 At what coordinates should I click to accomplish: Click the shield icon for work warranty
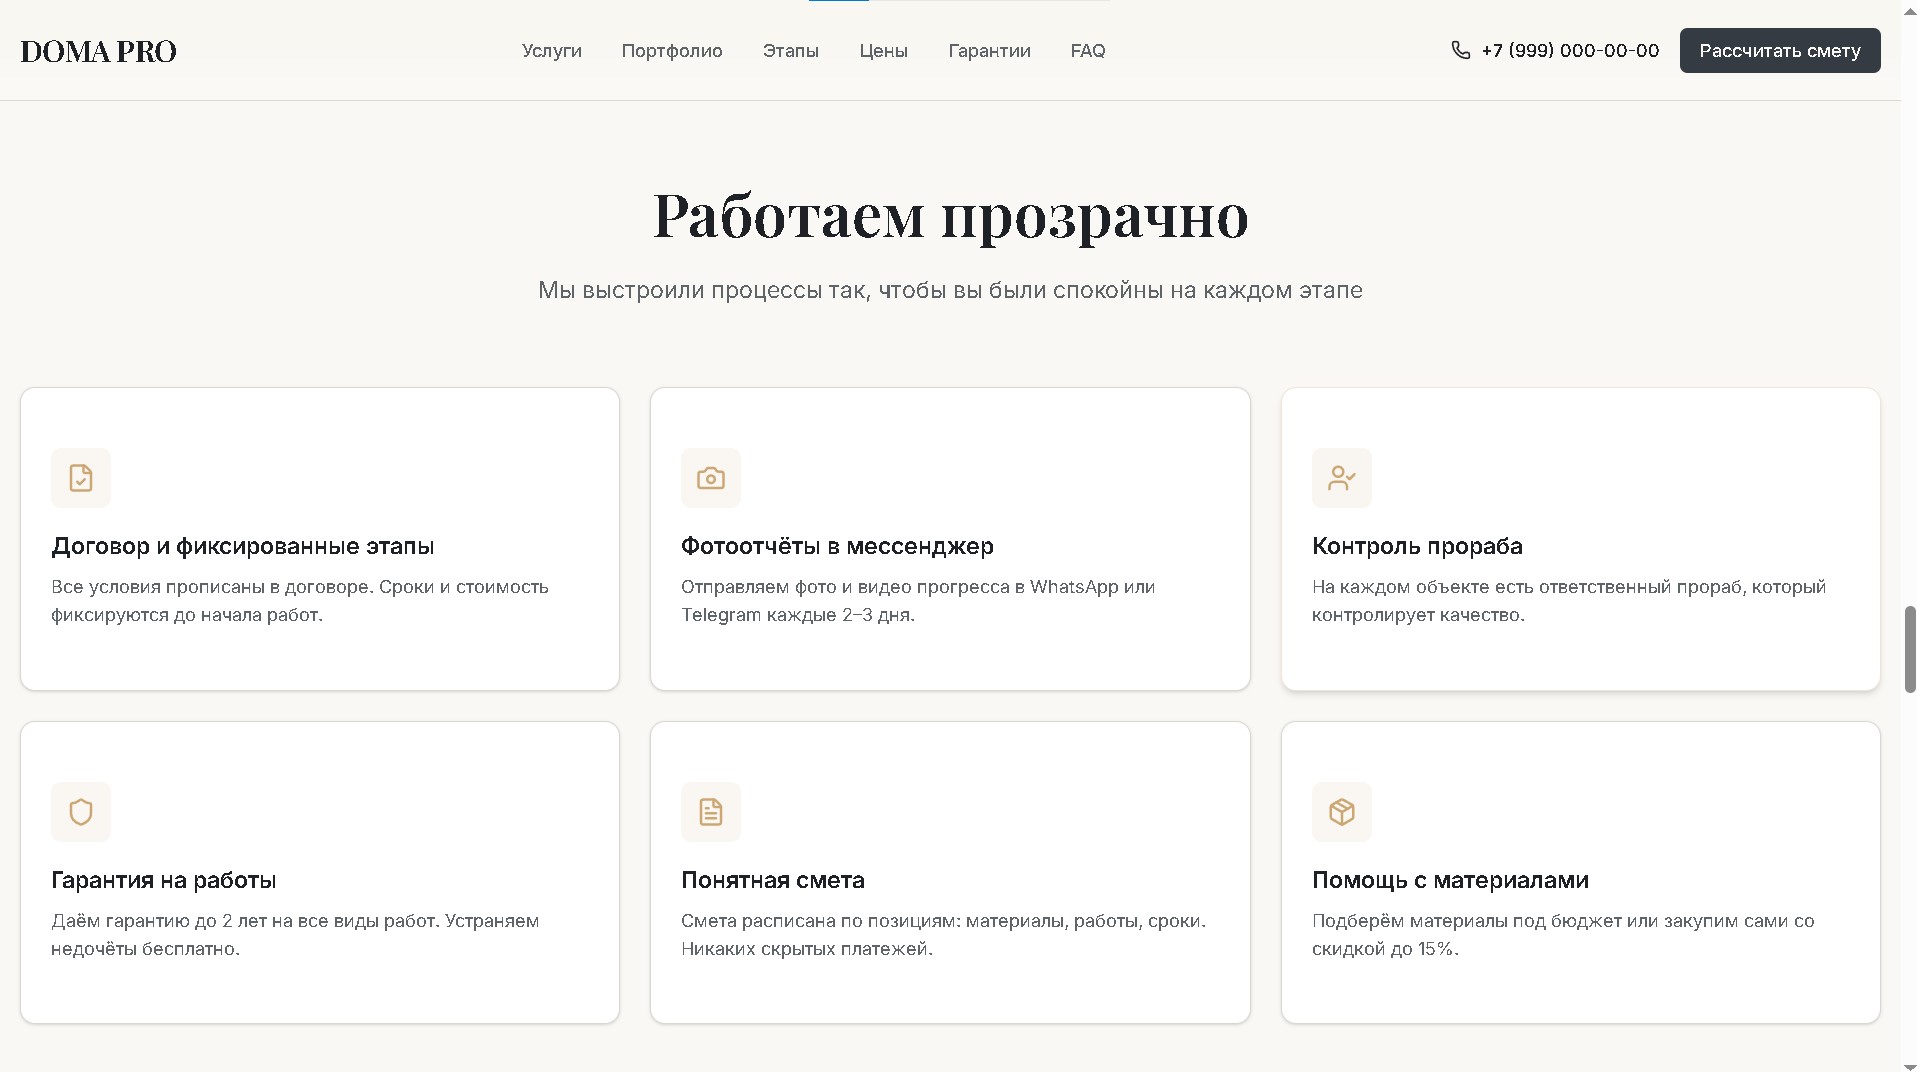(x=81, y=812)
